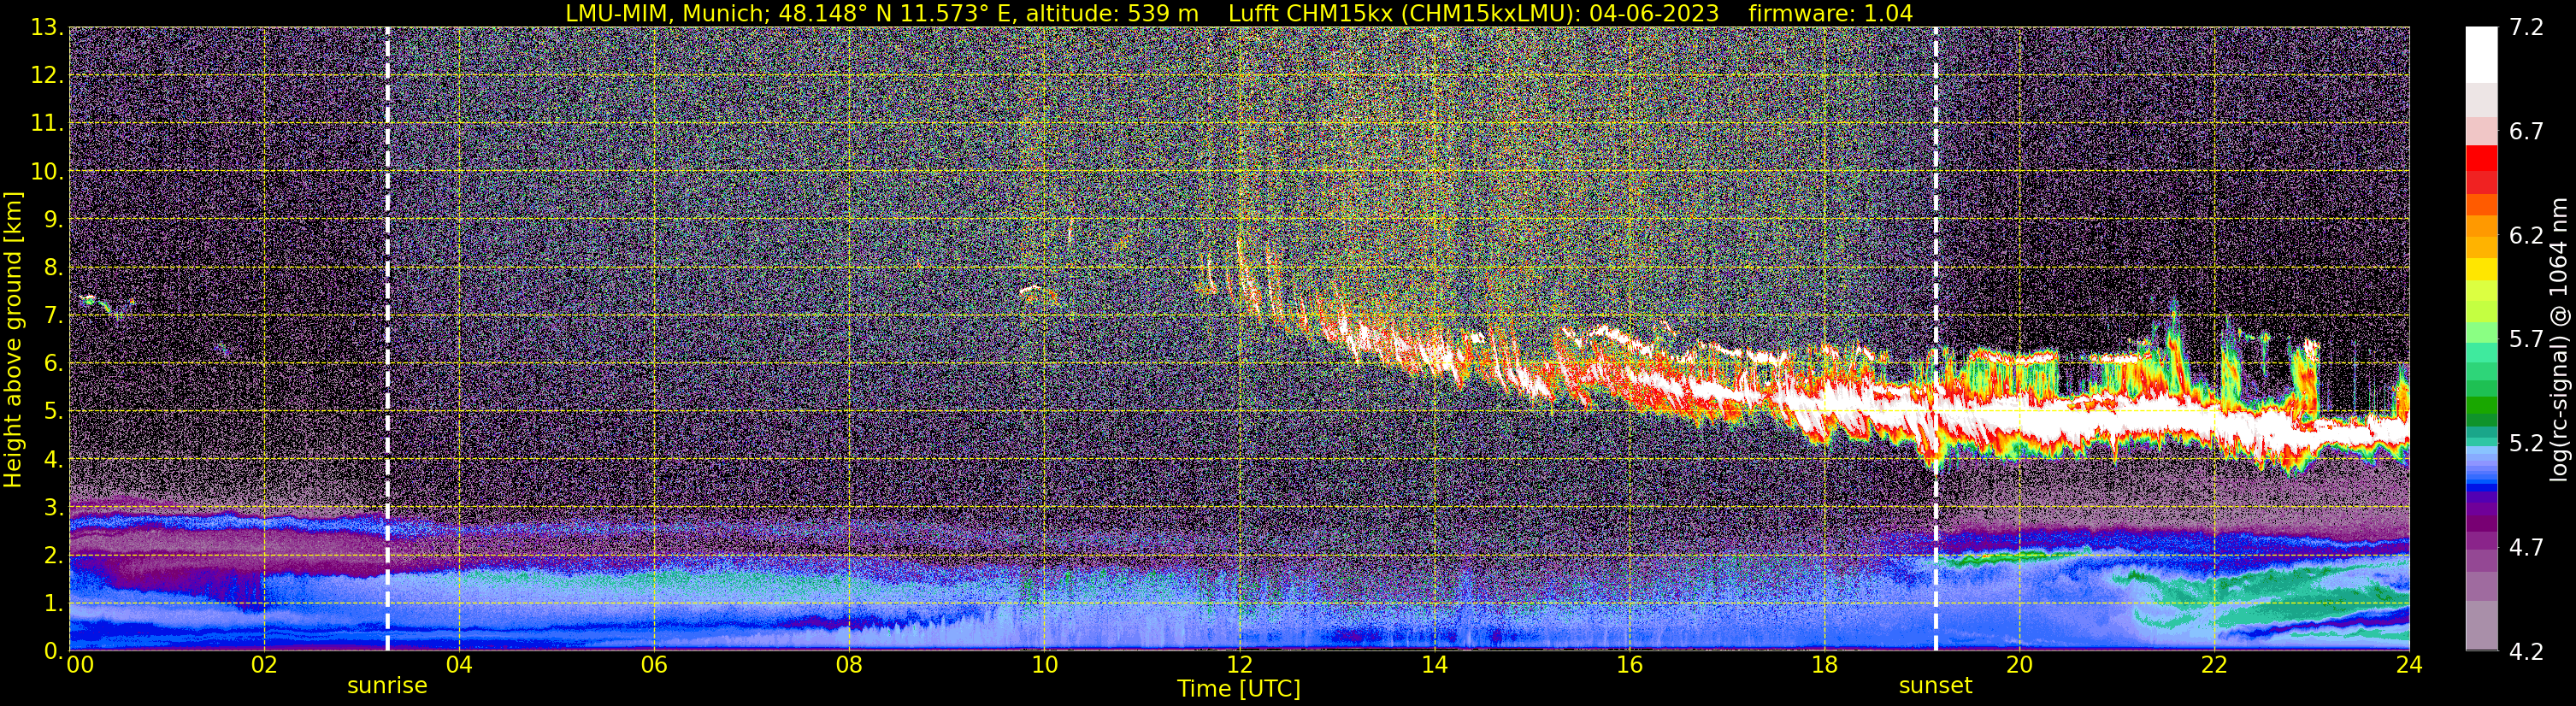Click the colorbar value '7.2'

2526,28
